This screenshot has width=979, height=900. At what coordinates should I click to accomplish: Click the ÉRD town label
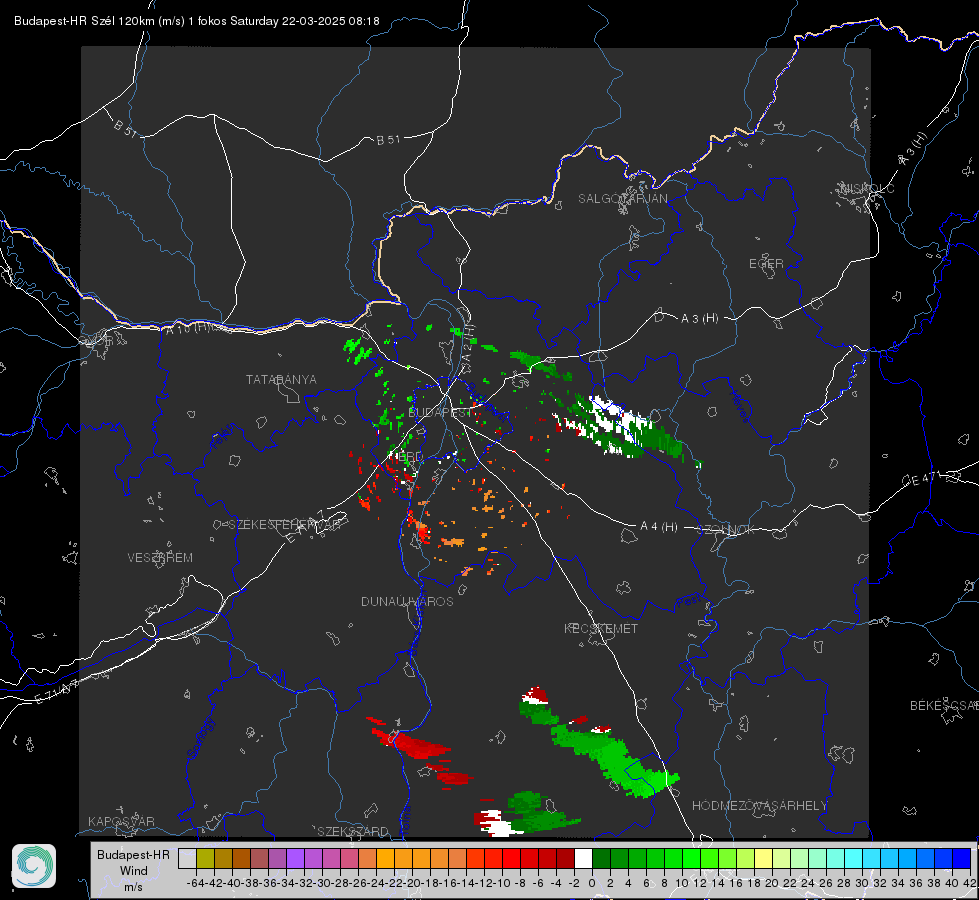click(409, 457)
